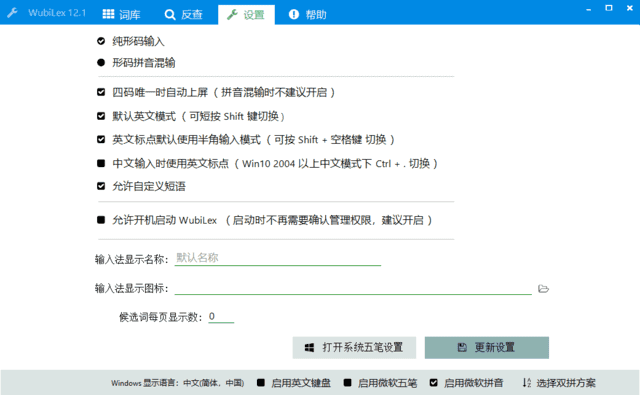The width and height of the screenshot is (640, 395).
Task: Click the WubiLex wrench logo icon
Action: tap(12, 13)
